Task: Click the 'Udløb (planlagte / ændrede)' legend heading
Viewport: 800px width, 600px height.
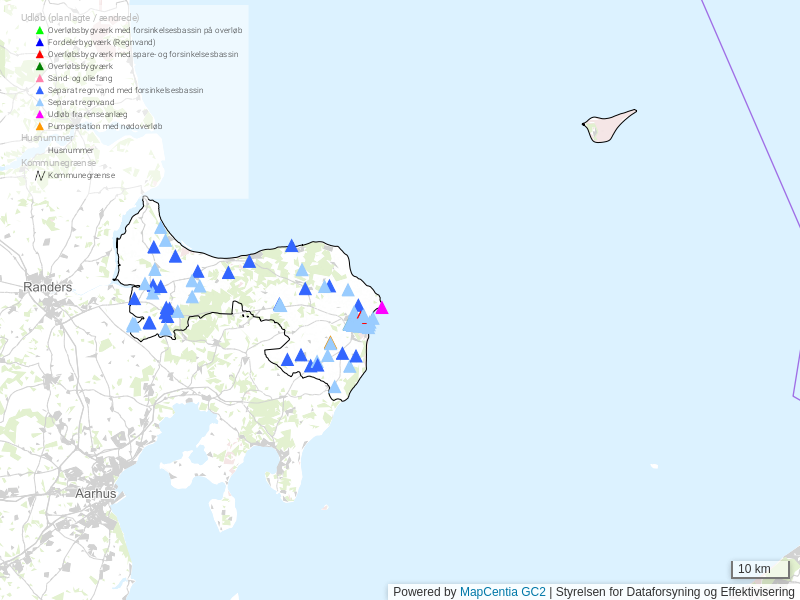Action: coord(80,18)
